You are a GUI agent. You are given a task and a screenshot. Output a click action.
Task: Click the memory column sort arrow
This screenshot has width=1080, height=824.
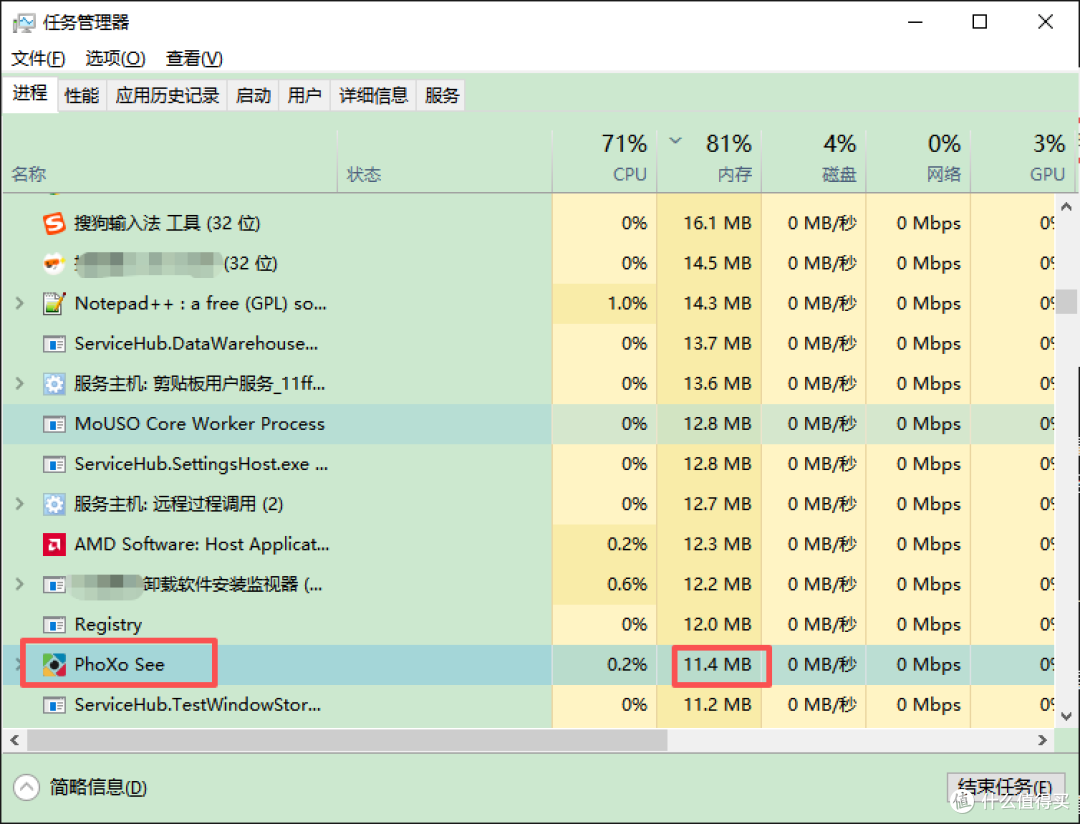point(675,141)
